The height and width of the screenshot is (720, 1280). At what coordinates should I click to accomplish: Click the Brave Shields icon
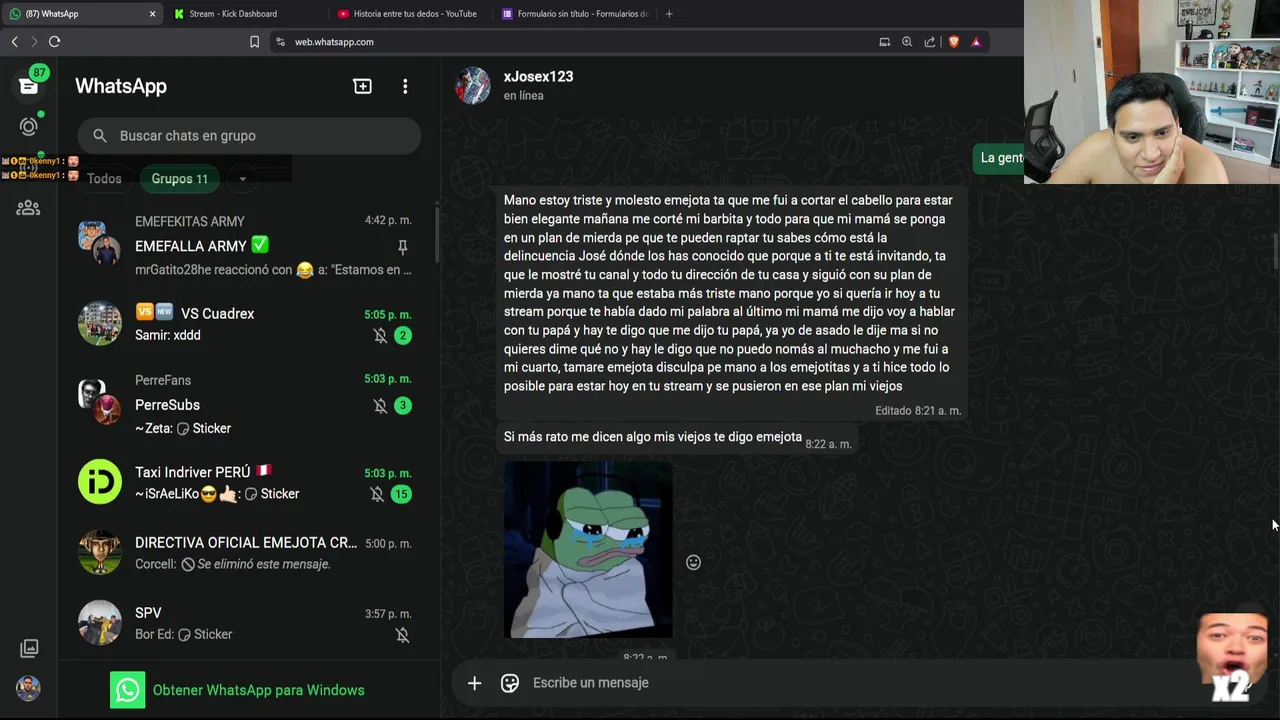point(953,42)
